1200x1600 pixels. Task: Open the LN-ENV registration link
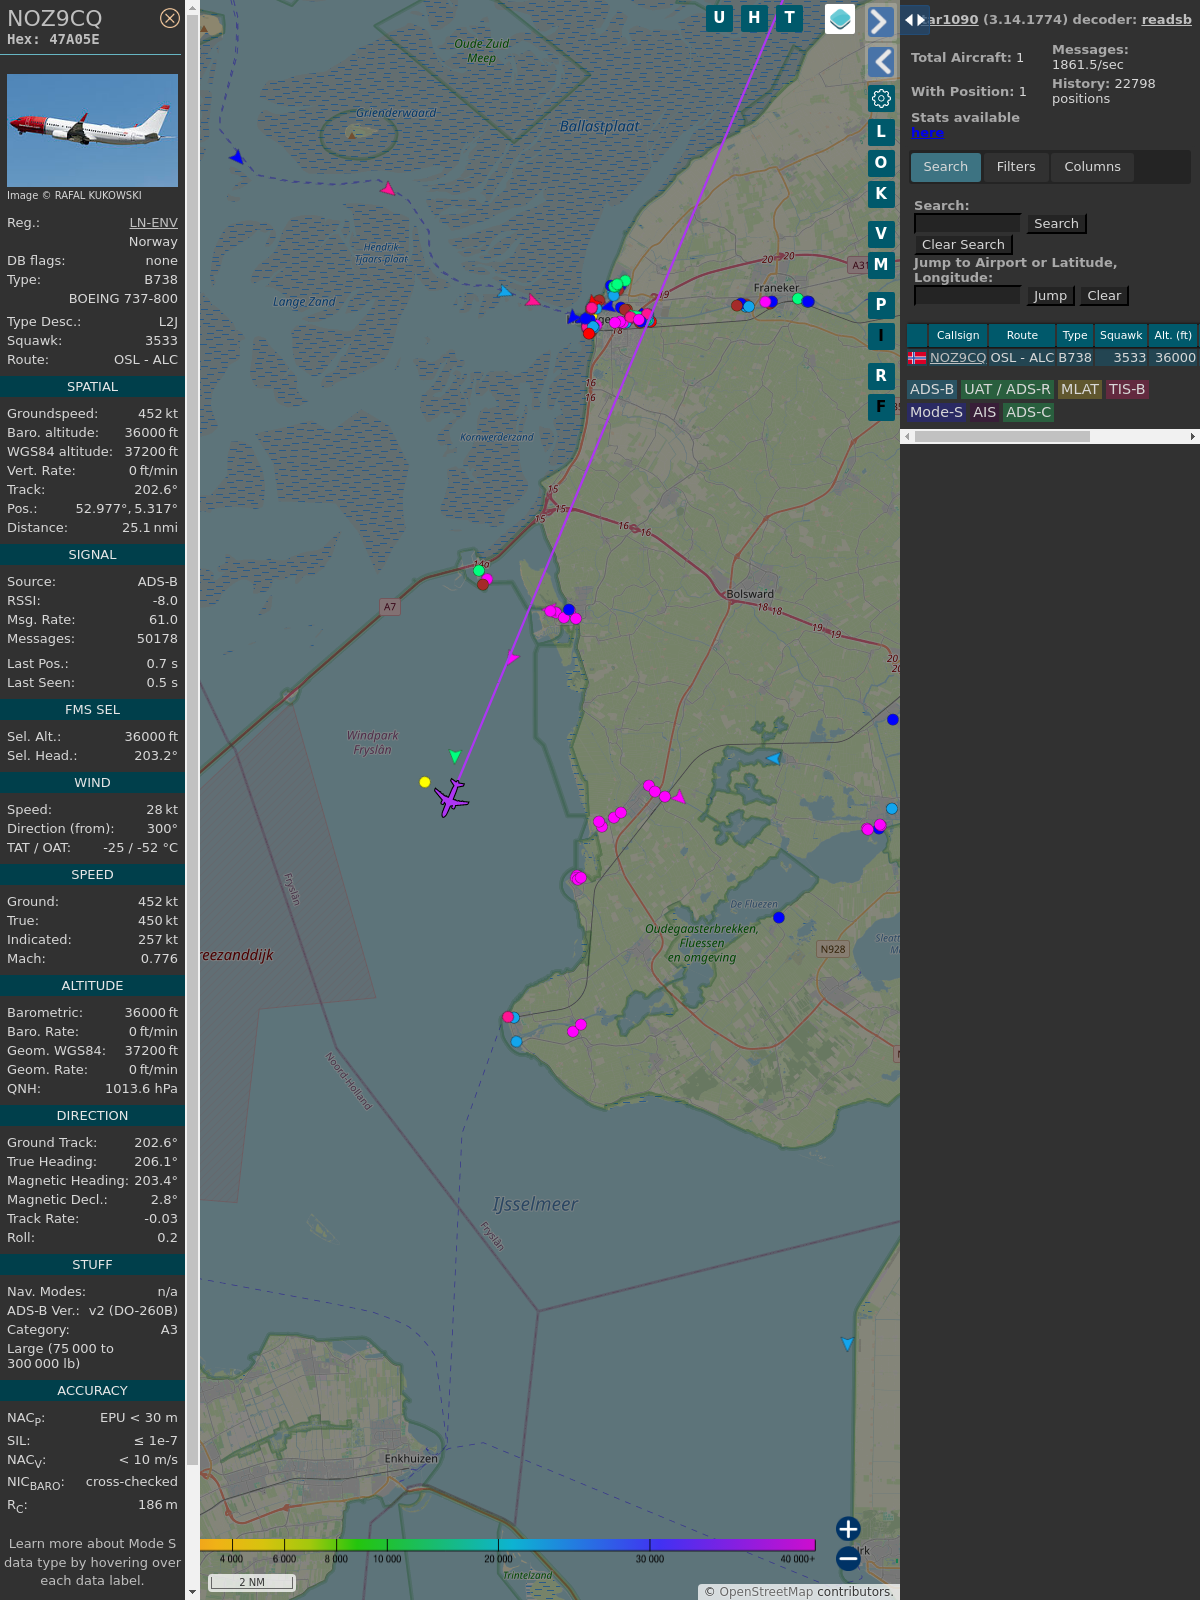[x=153, y=223]
